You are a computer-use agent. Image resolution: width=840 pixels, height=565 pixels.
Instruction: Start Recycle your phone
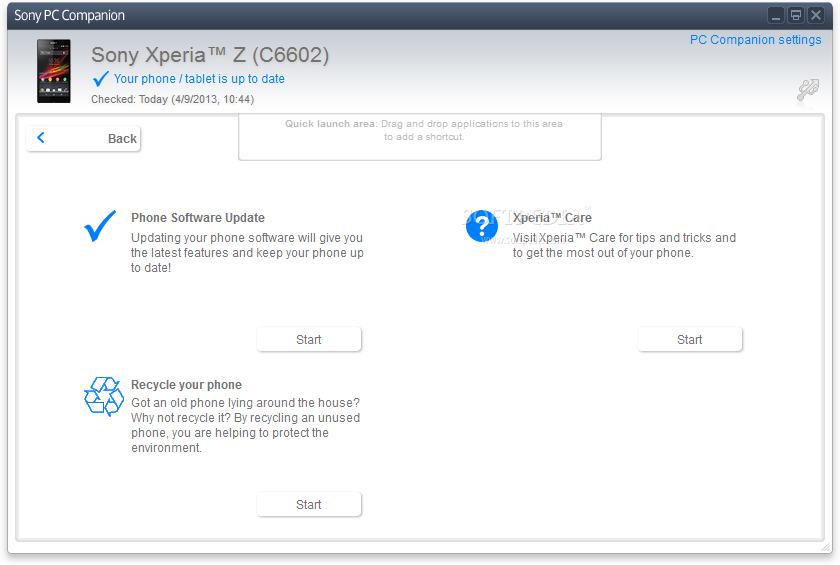(309, 504)
